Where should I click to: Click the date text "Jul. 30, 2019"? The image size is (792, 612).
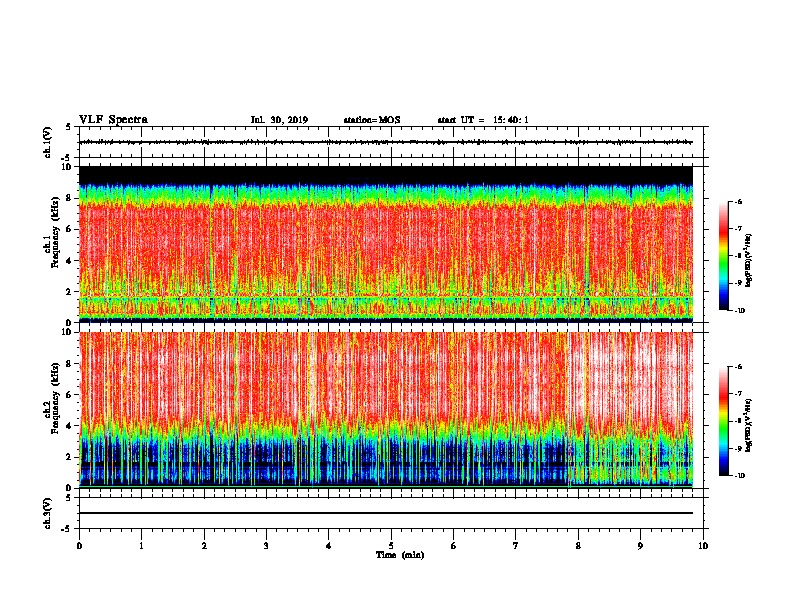tap(279, 120)
